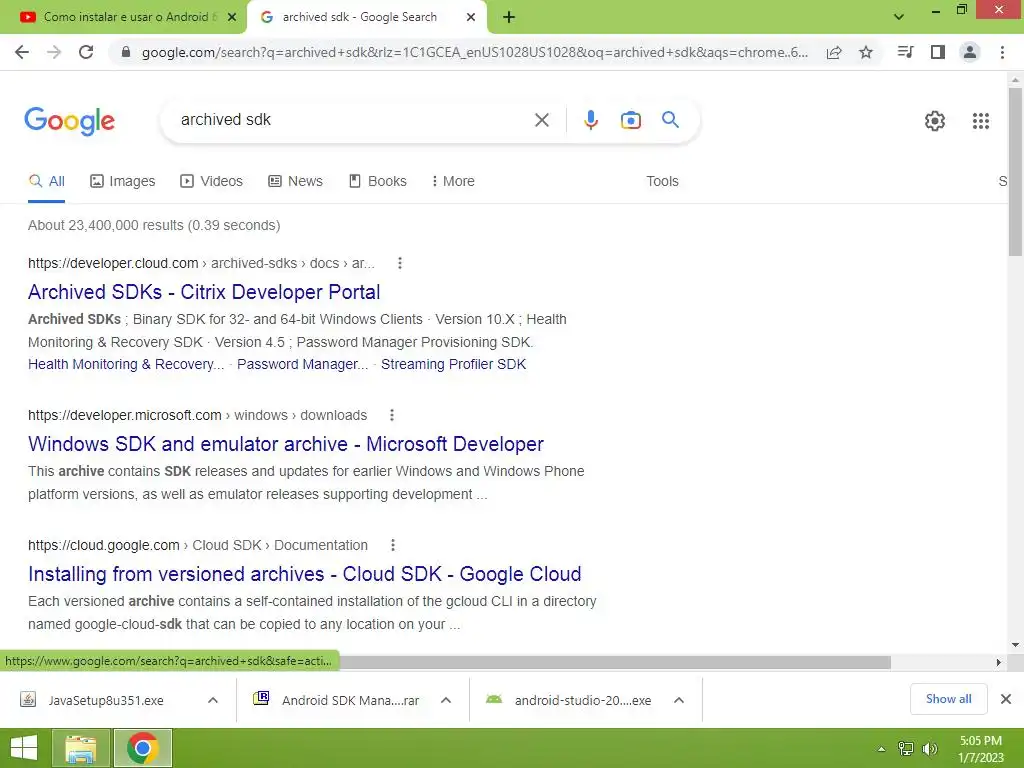1024x768 pixels.
Task: Open Installing from versioned archives link
Action: pos(304,574)
